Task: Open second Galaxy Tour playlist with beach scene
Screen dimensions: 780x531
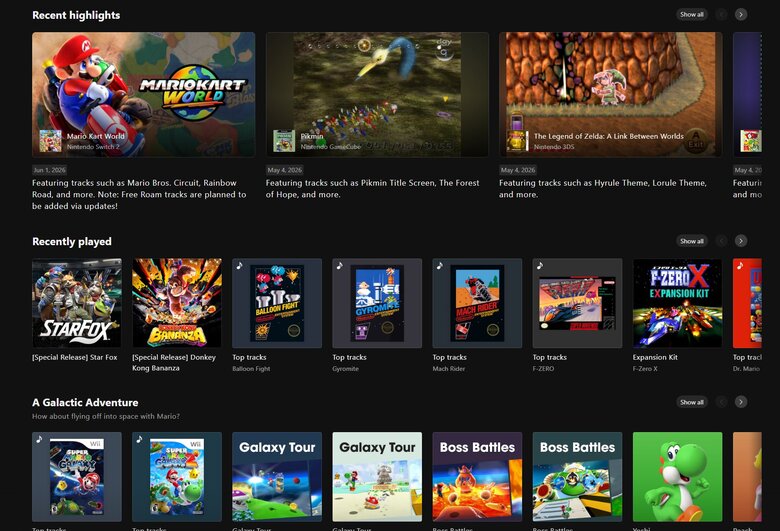Action: pyautogui.click(x=377, y=477)
